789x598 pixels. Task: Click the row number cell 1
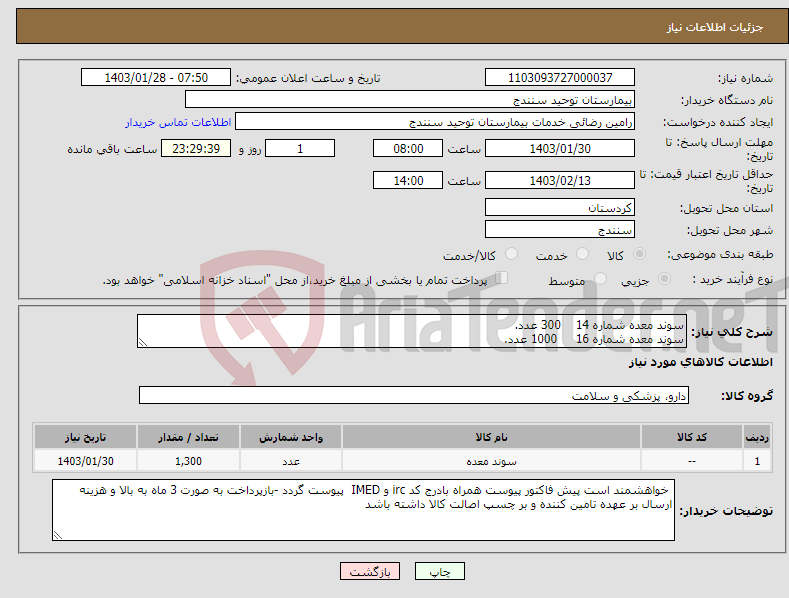(x=757, y=461)
